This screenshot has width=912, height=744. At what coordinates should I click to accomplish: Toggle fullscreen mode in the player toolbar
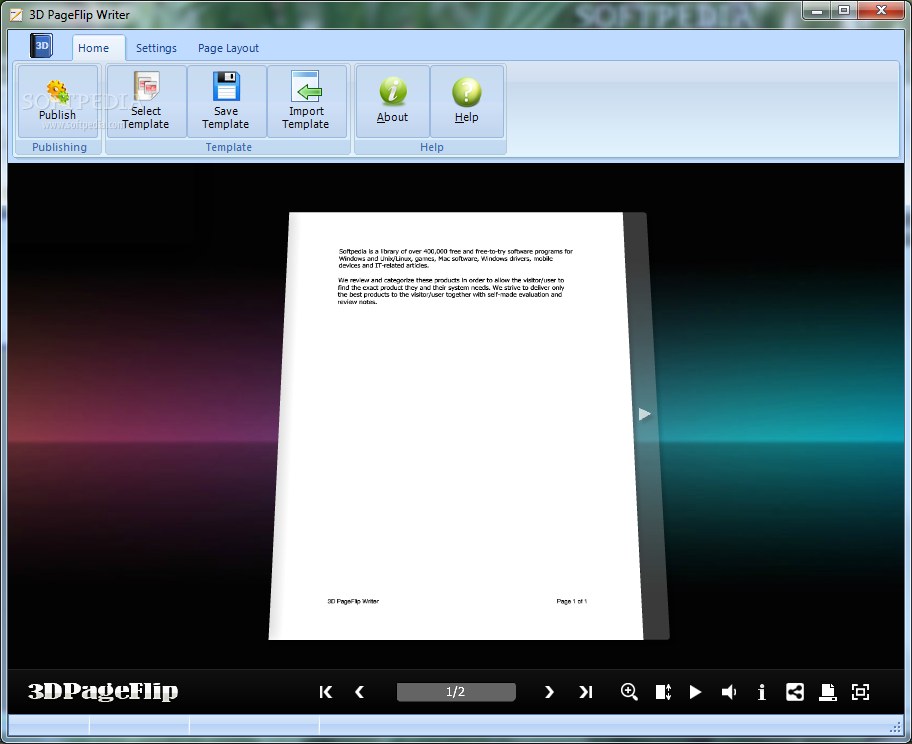click(860, 692)
